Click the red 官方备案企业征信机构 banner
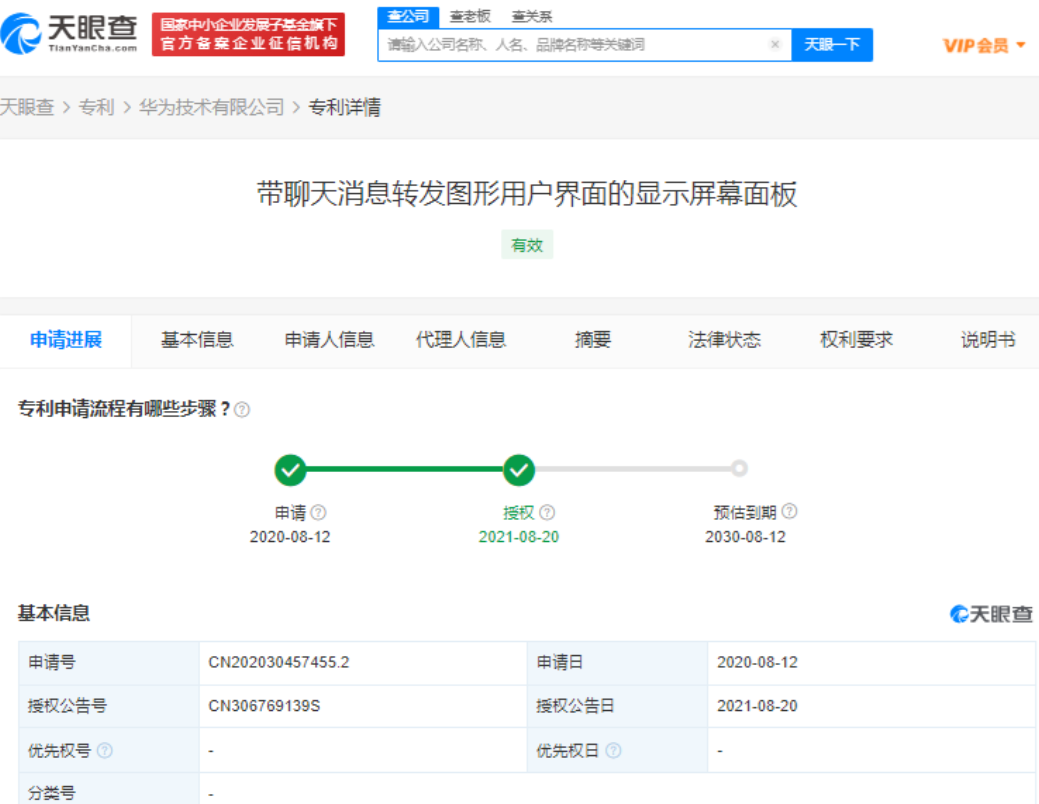The image size is (1039, 804). pos(248,34)
